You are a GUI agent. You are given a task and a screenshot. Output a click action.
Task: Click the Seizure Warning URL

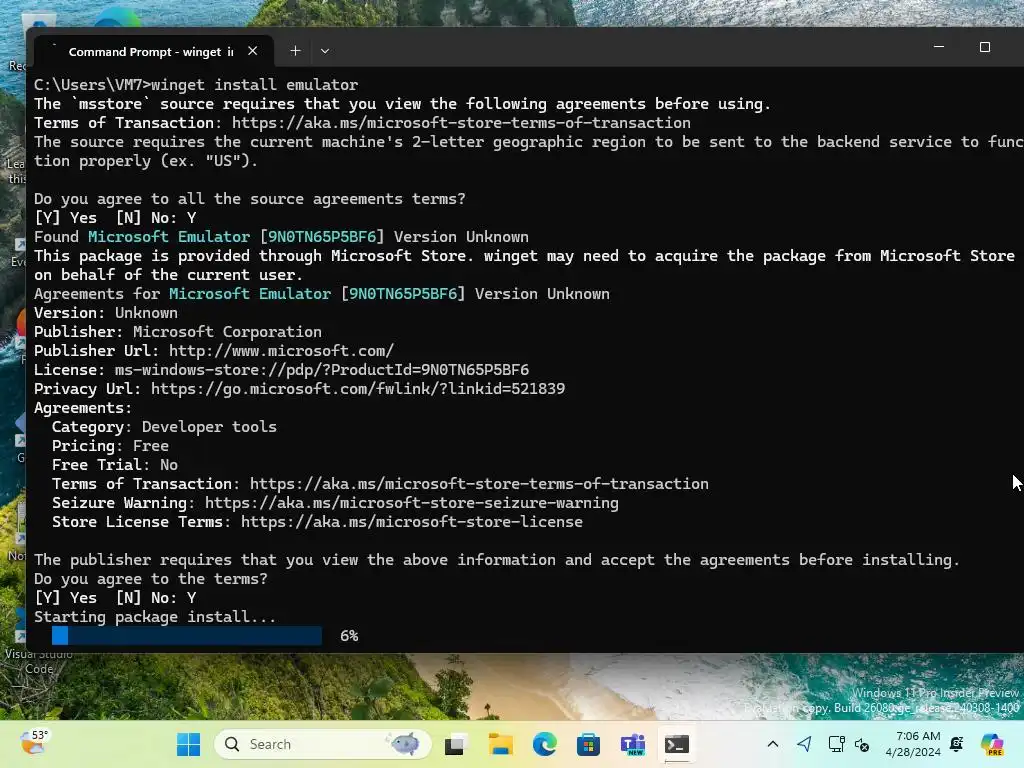pyautogui.click(x=411, y=503)
